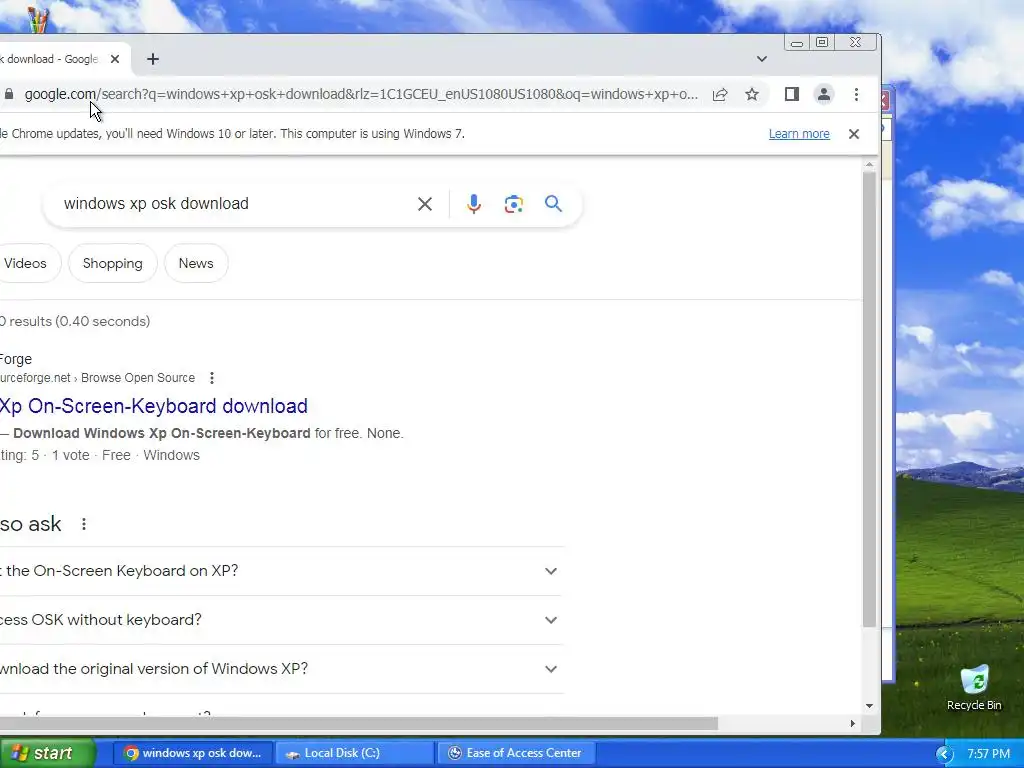Expand hidden system tray icons arrow
The width and height of the screenshot is (1024, 768).
(x=944, y=754)
